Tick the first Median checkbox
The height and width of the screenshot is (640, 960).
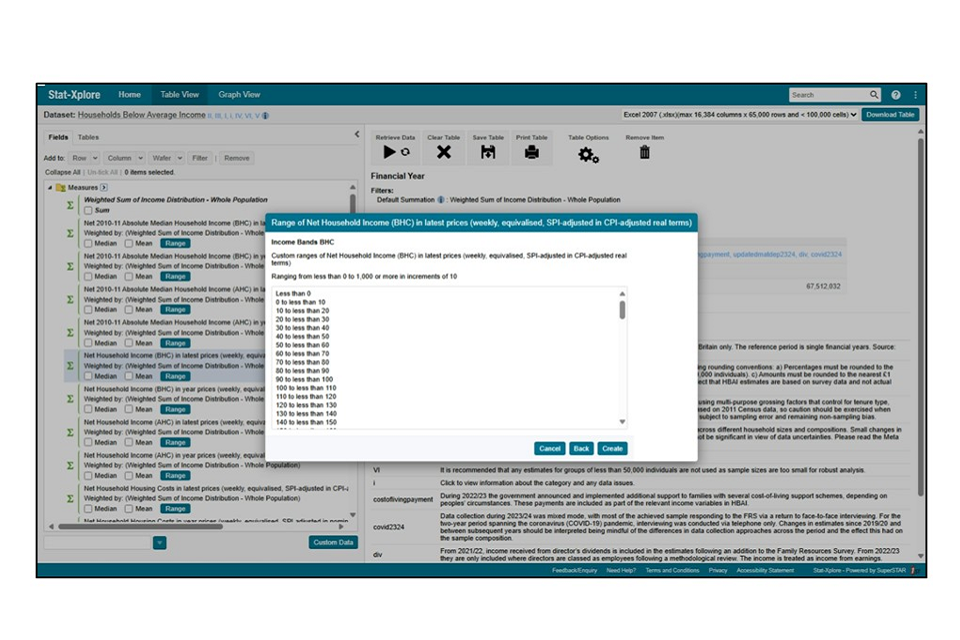[89, 243]
